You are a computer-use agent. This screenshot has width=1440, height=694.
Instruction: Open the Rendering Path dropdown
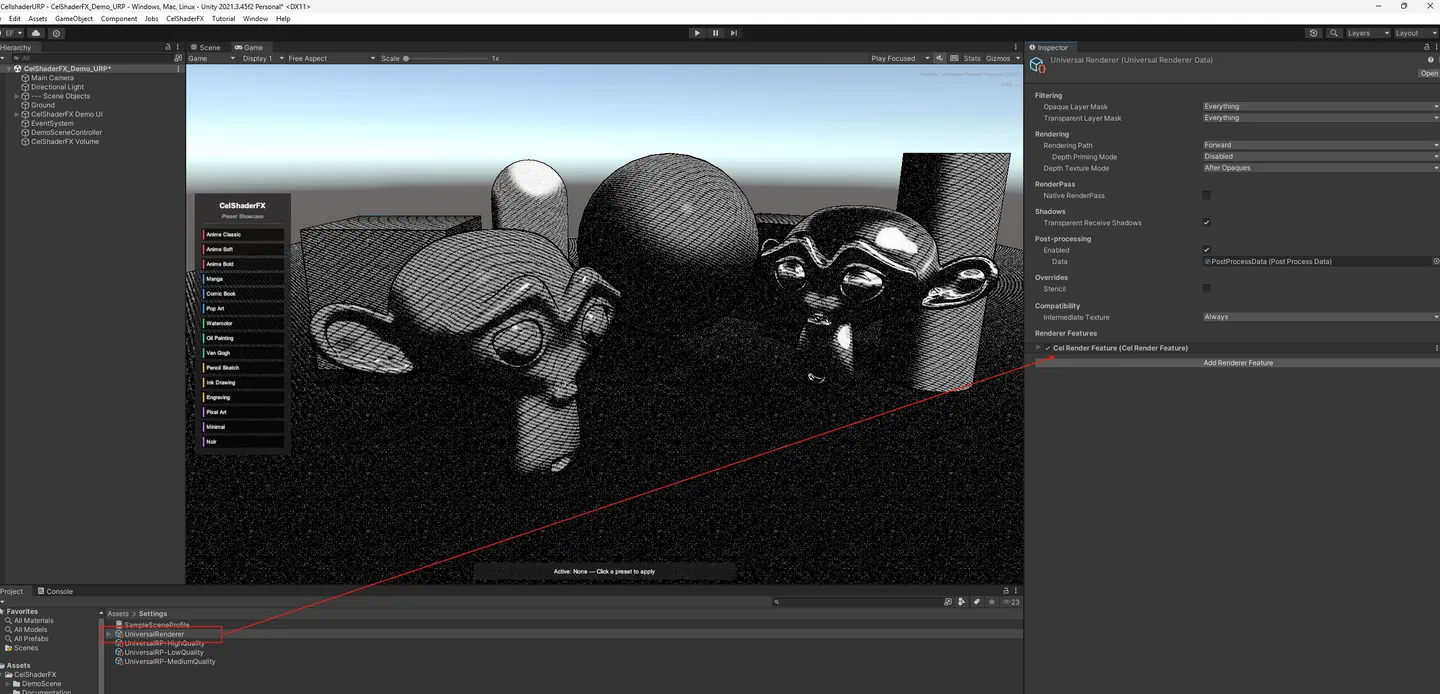(1321, 145)
